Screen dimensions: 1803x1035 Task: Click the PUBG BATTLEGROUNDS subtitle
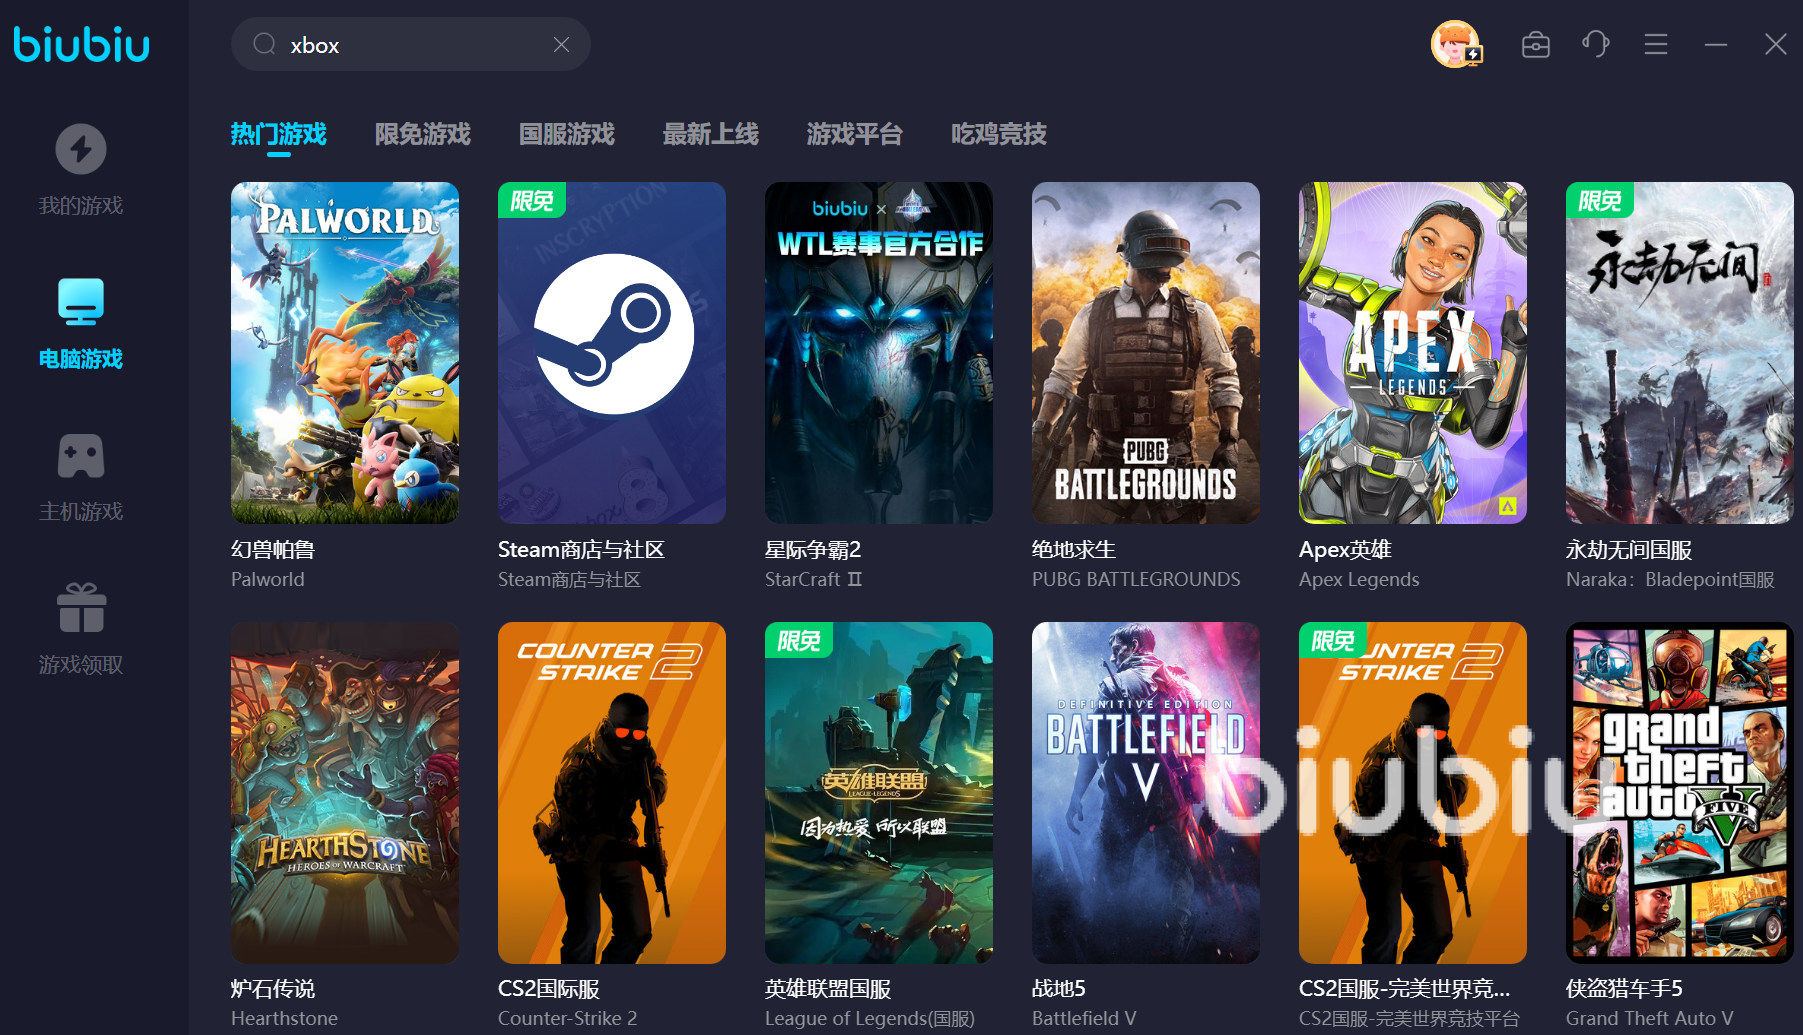coord(1136,579)
